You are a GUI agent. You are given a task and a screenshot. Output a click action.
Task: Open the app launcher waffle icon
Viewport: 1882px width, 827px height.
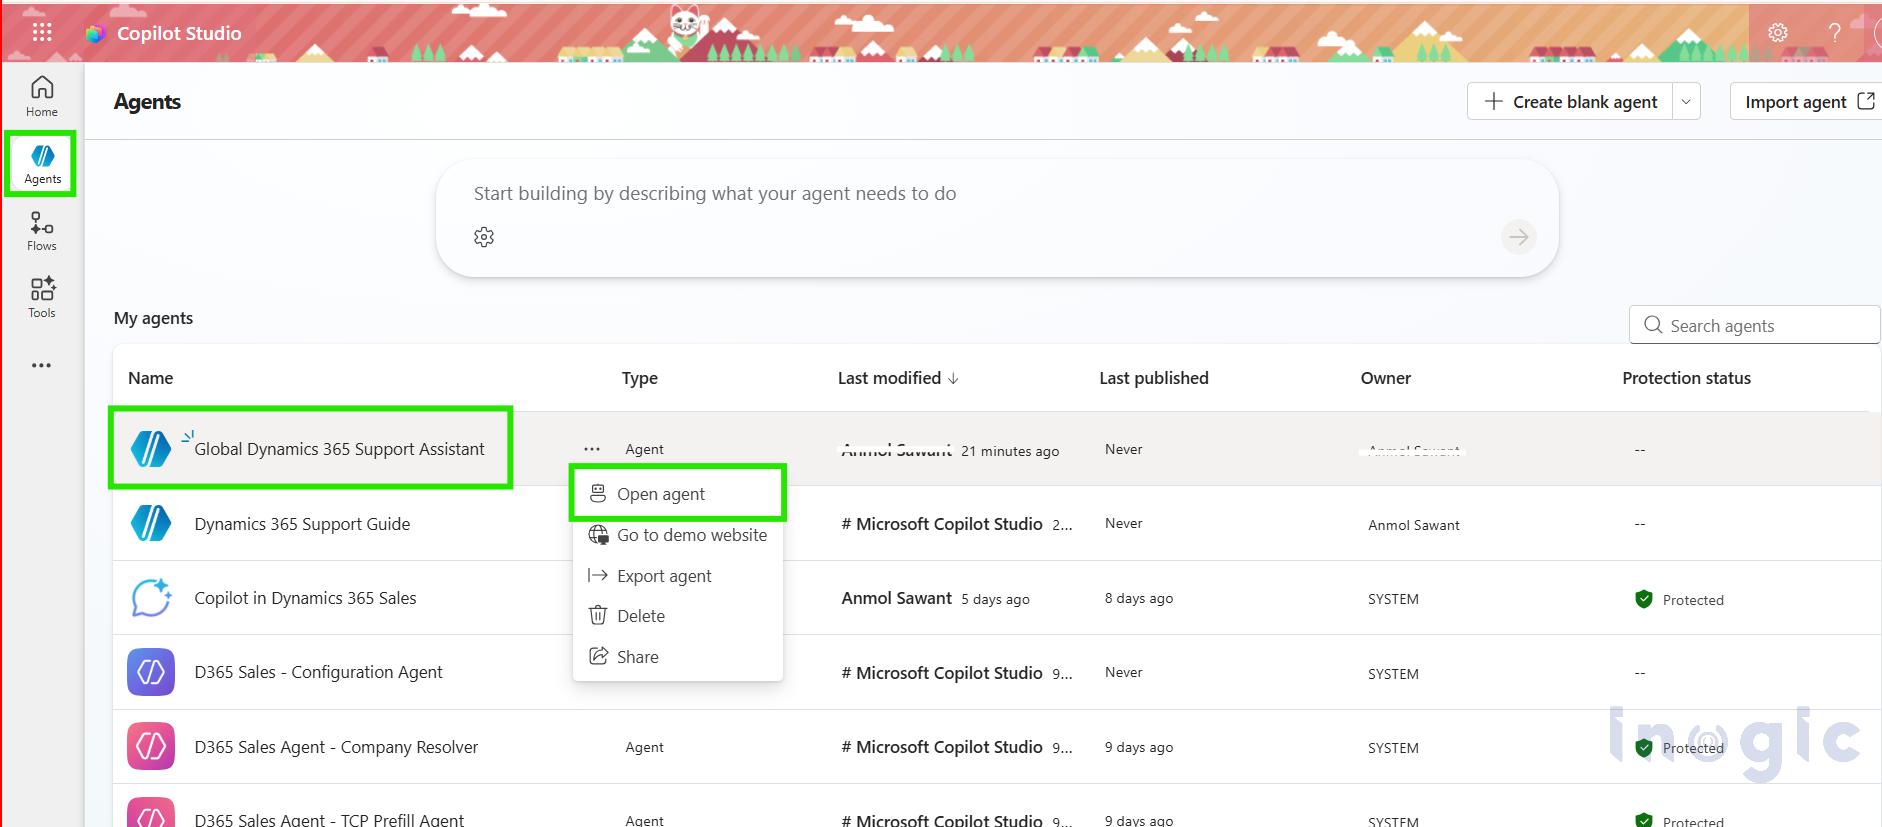[42, 32]
